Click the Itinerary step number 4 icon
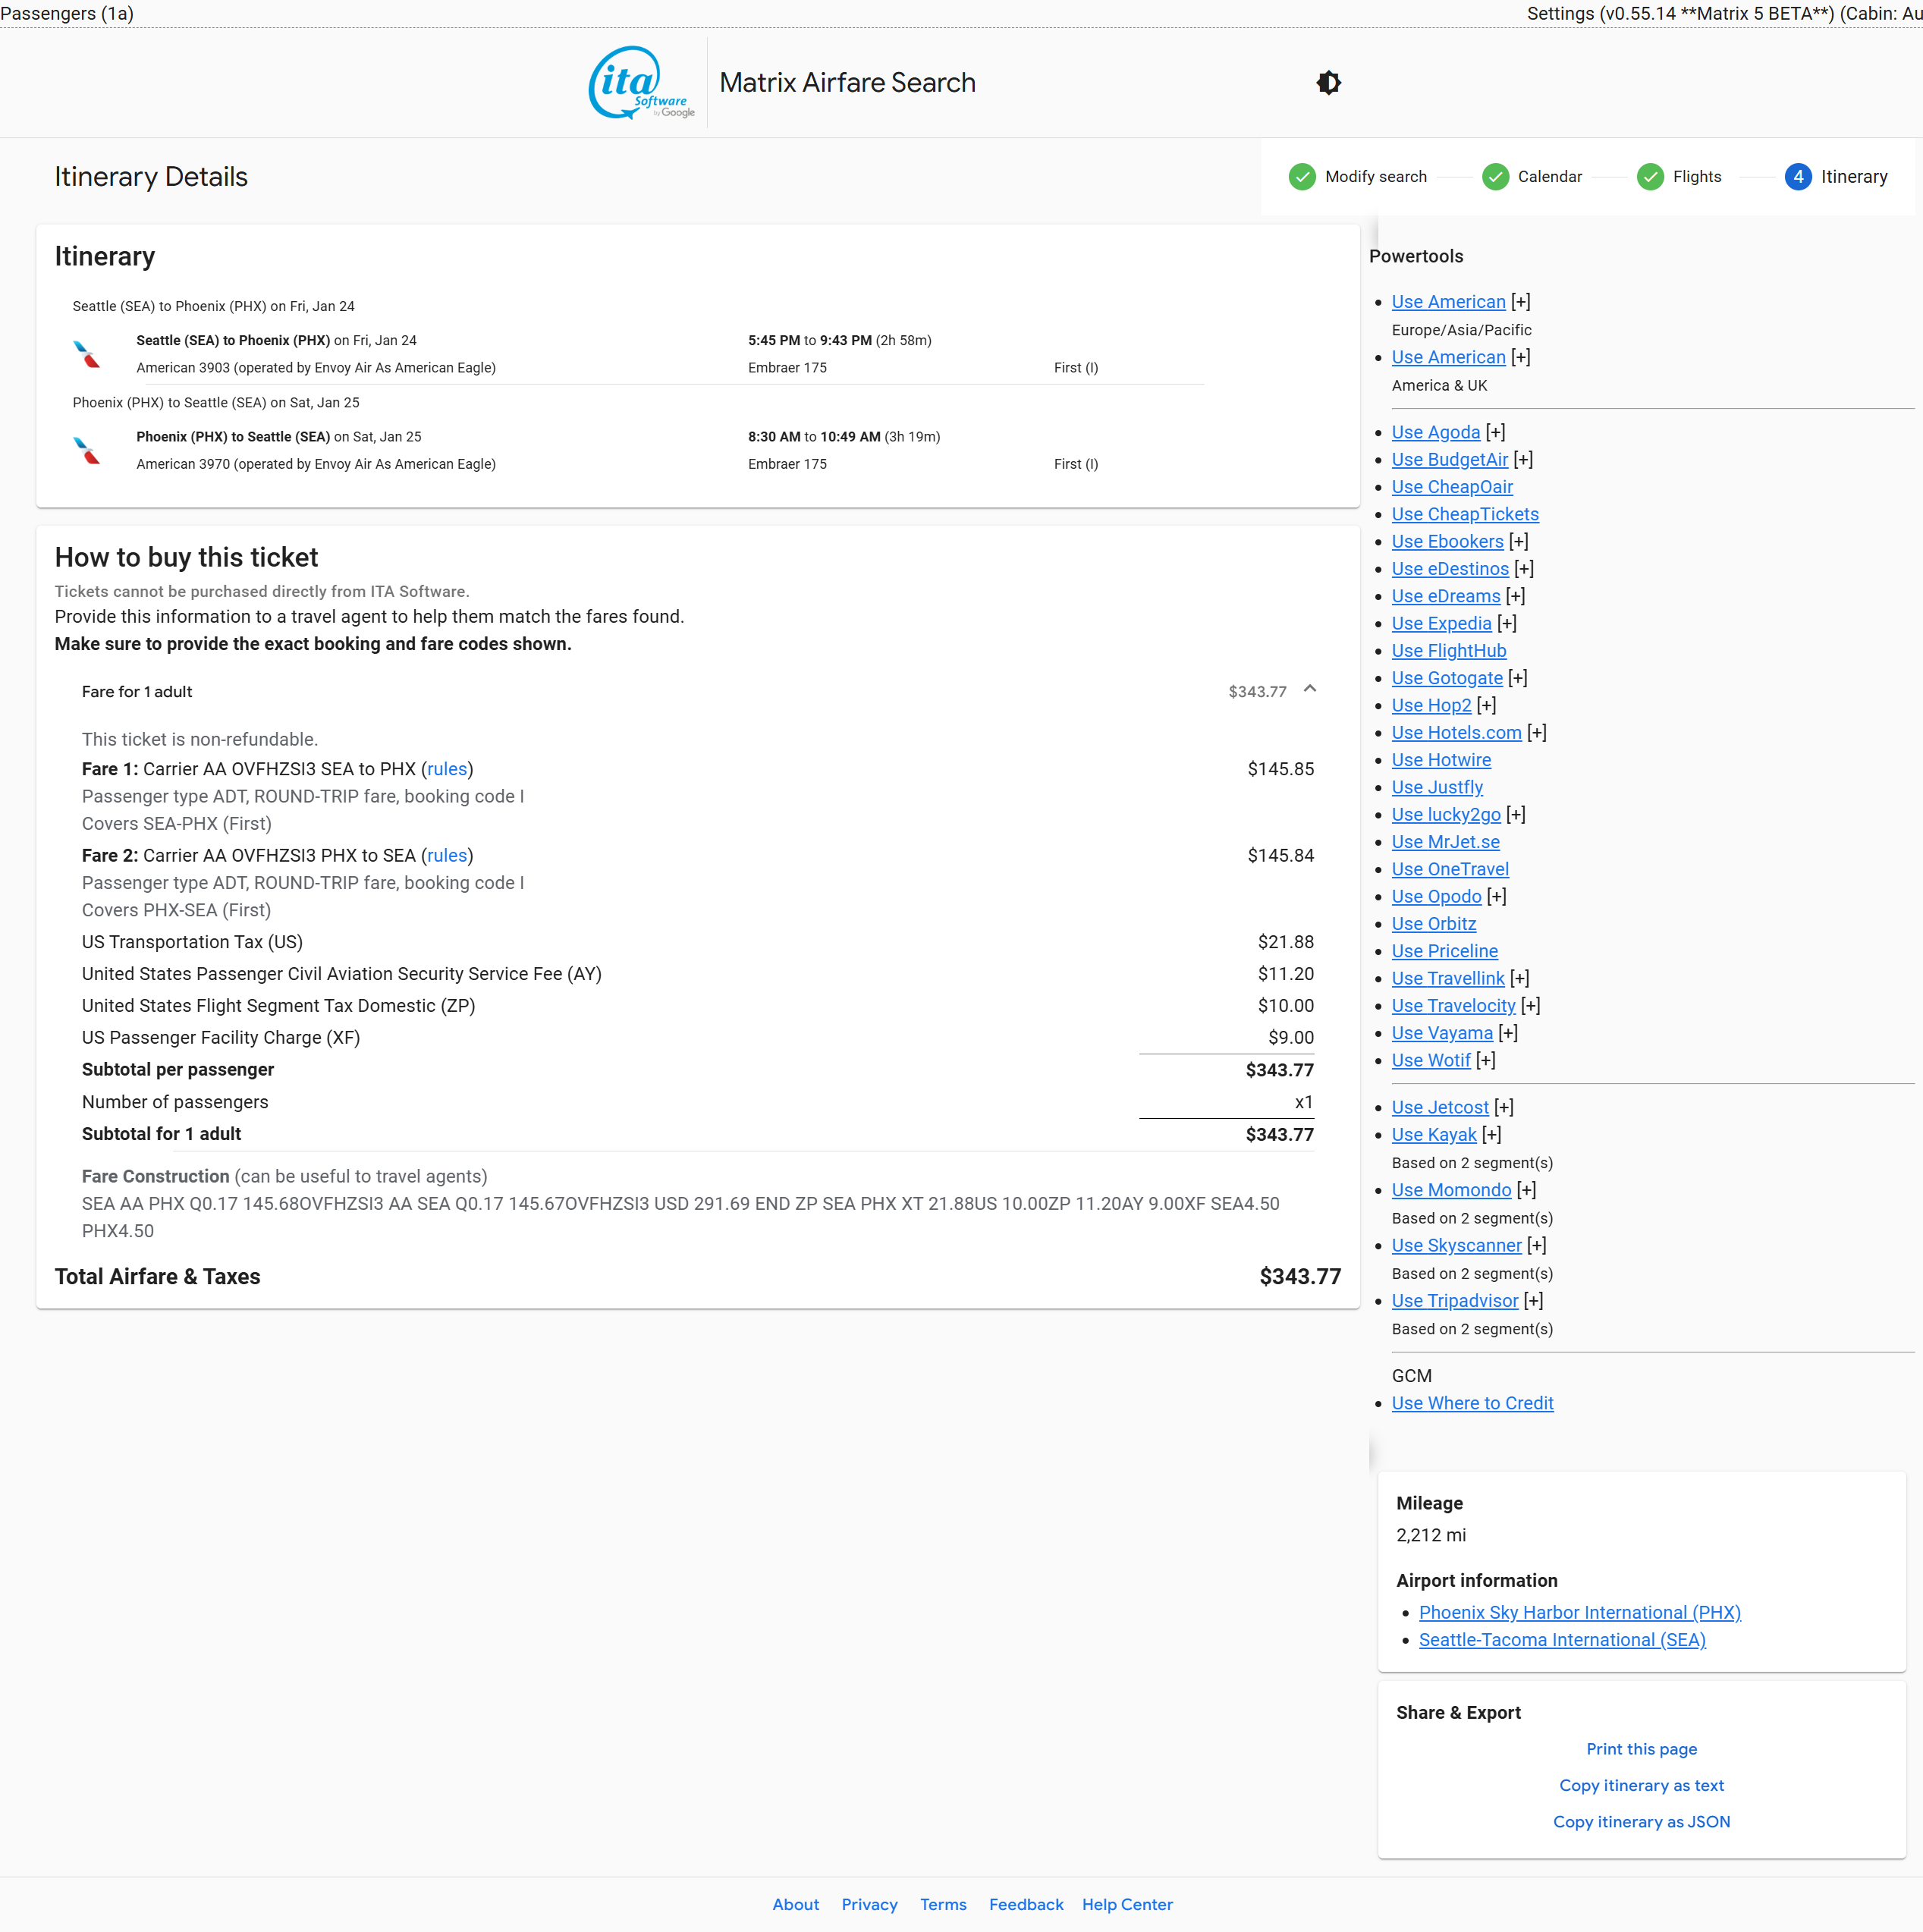Viewport: 1923px width, 1932px height. click(1797, 177)
